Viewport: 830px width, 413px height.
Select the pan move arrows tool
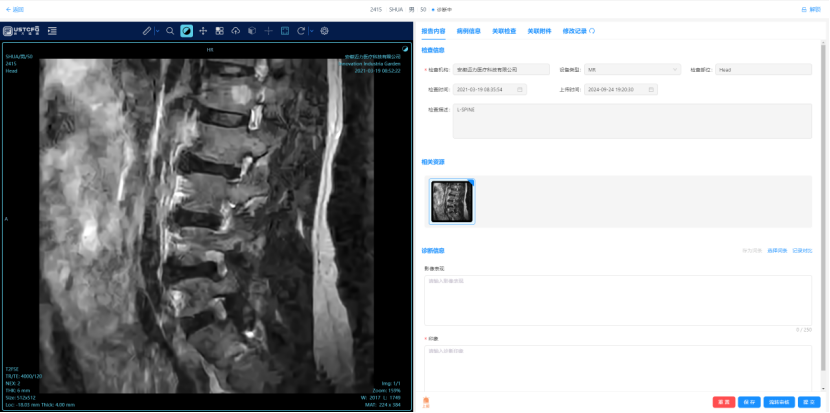pos(203,31)
